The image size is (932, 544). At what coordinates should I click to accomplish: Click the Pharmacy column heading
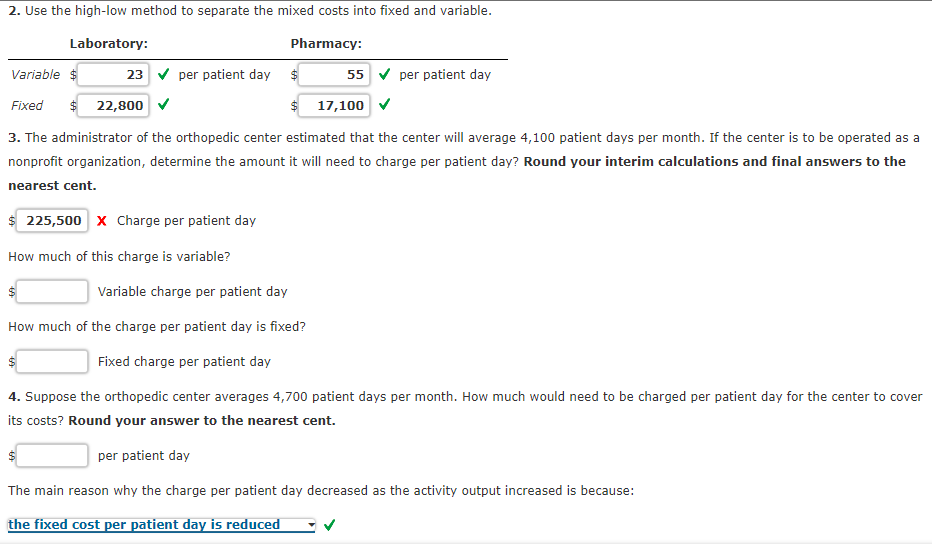[326, 44]
